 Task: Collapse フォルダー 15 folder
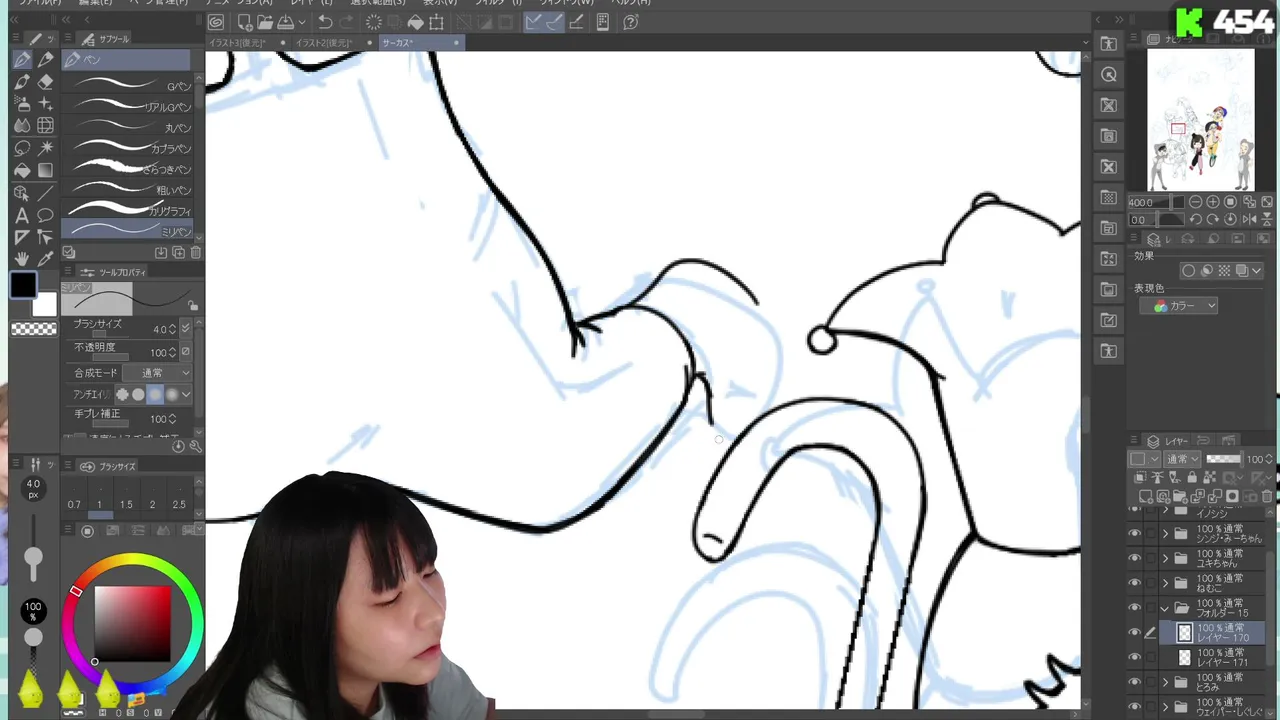point(1165,608)
